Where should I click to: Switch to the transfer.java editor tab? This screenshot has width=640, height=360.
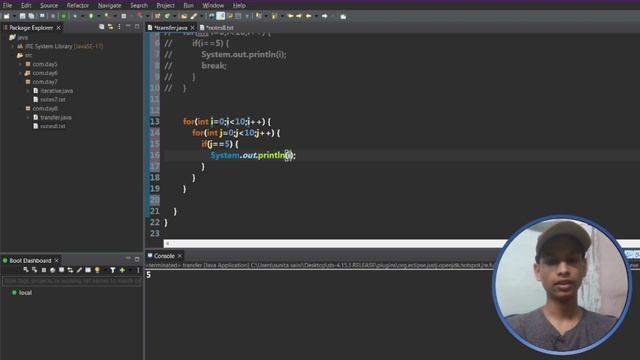(171, 28)
